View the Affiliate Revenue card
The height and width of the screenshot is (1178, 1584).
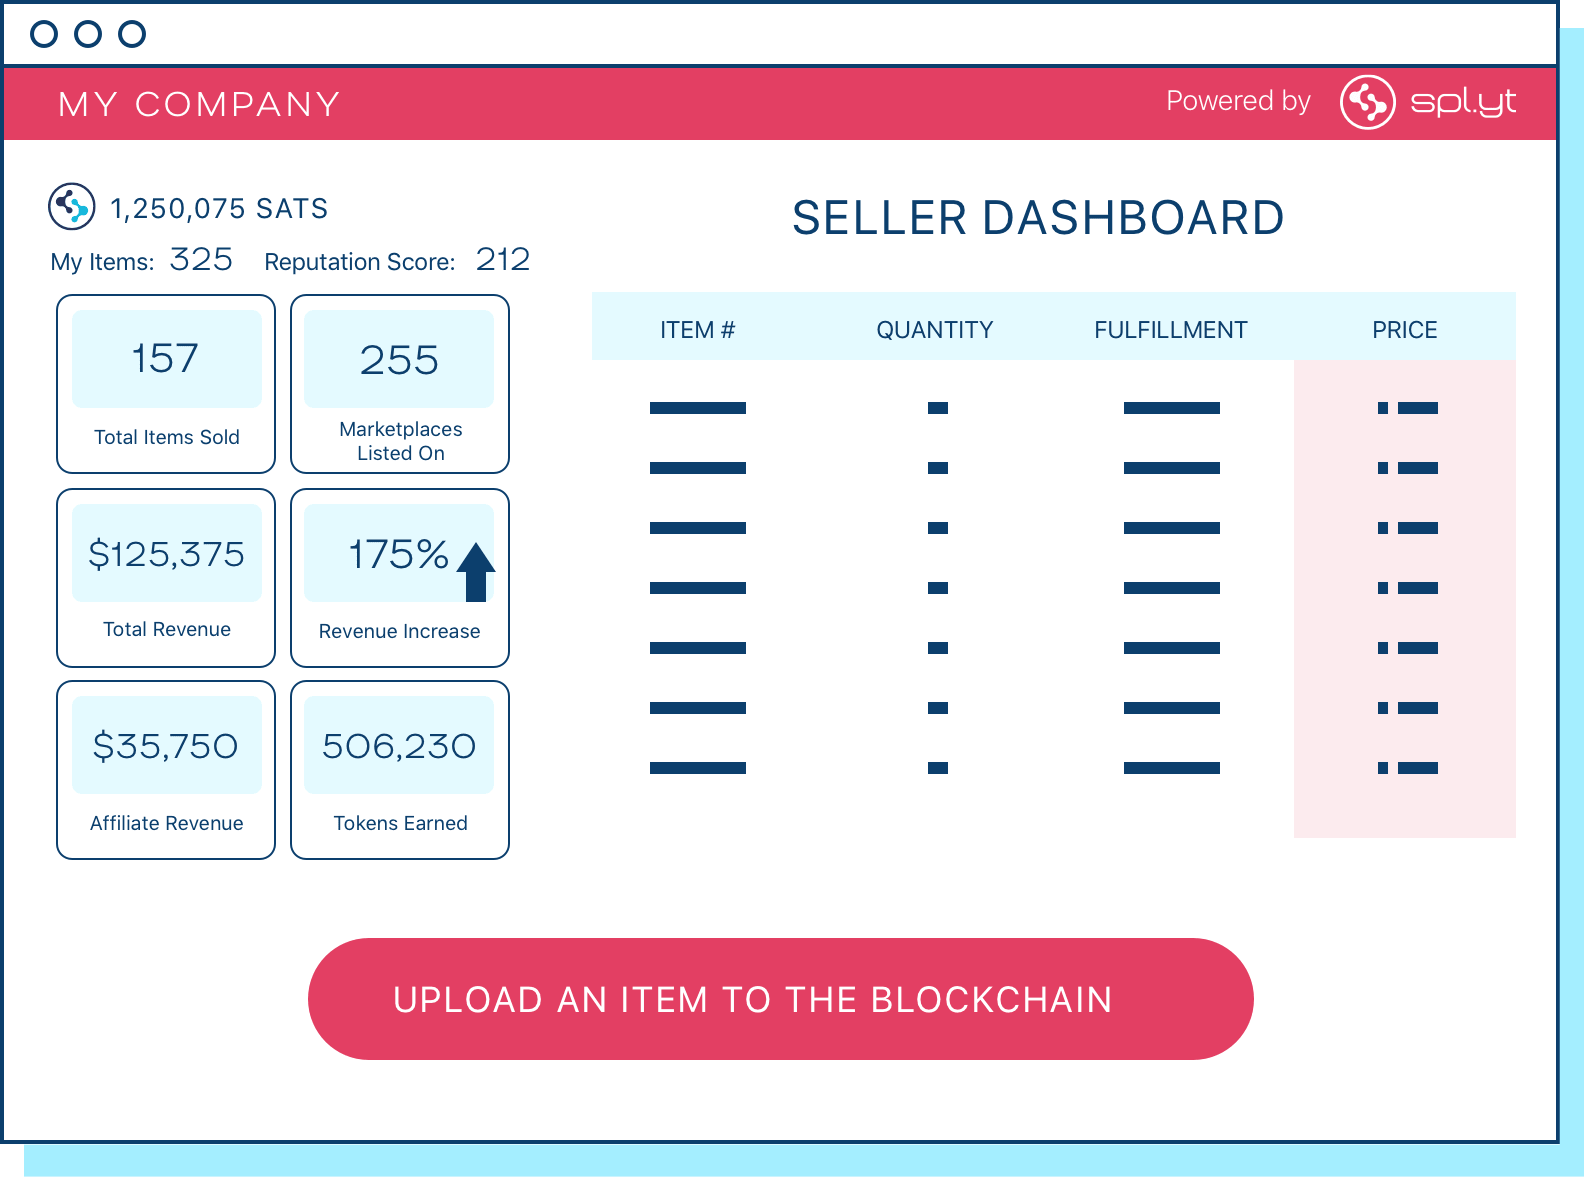tap(166, 770)
